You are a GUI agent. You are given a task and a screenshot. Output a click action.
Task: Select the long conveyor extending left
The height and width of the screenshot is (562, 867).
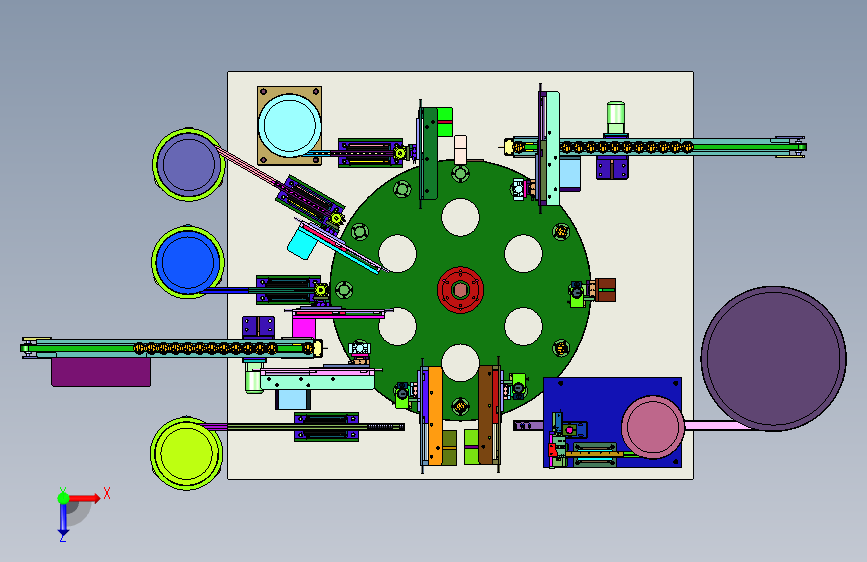point(171,348)
